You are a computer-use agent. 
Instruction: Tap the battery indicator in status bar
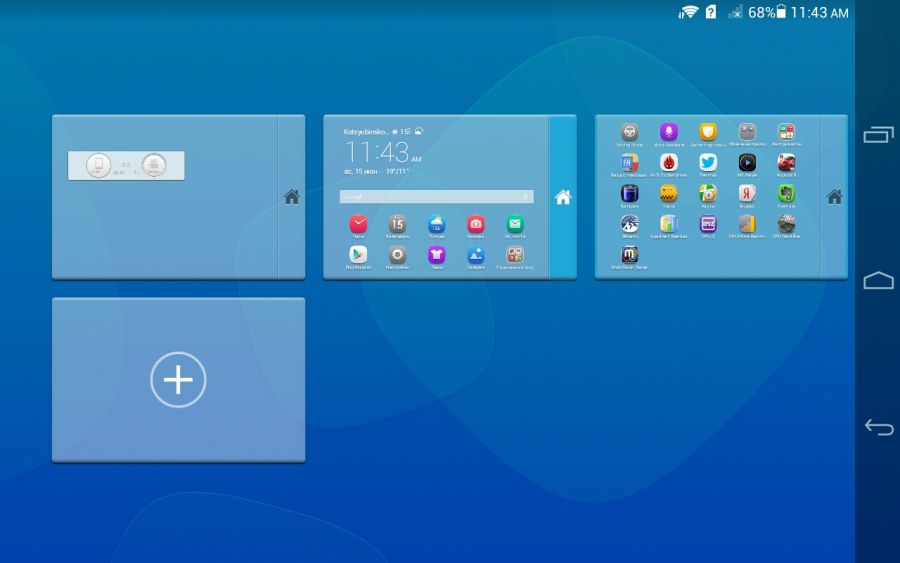[x=781, y=12]
